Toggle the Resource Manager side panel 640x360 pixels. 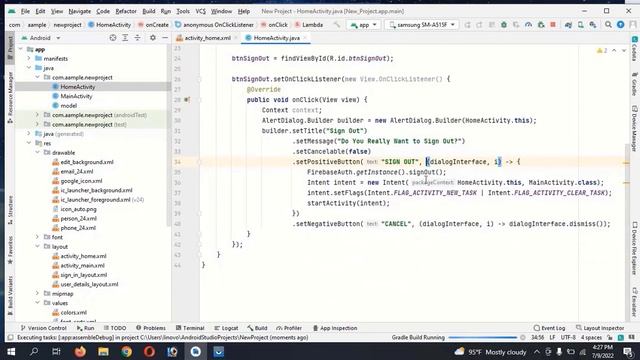(10, 97)
